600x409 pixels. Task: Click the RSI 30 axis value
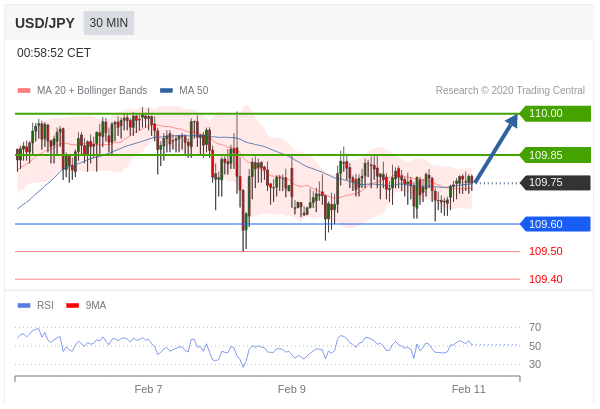(x=535, y=364)
